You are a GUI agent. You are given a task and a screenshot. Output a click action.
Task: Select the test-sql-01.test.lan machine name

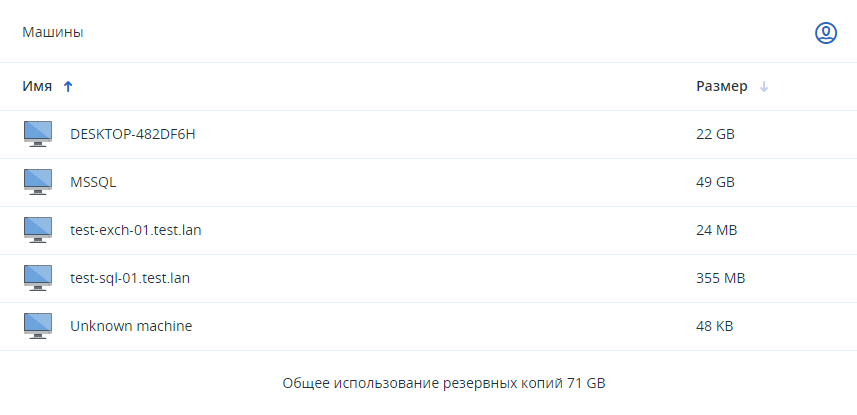pyautogui.click(x=130, y=278)
